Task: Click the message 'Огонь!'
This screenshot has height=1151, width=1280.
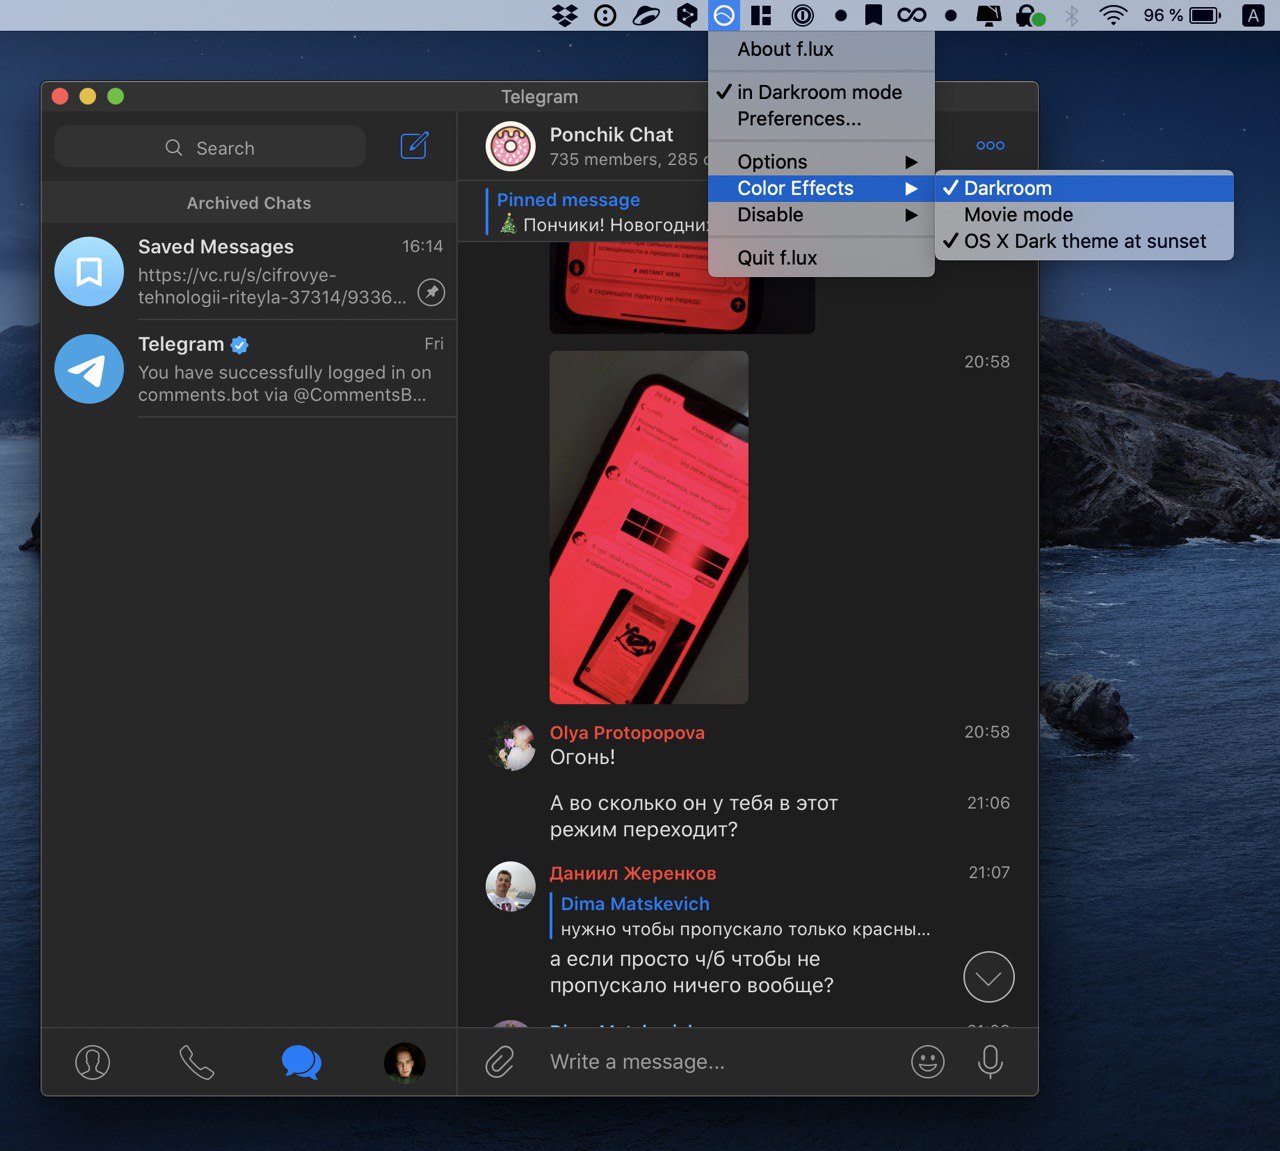Action: pyautogui.click(x=582, y=758)
